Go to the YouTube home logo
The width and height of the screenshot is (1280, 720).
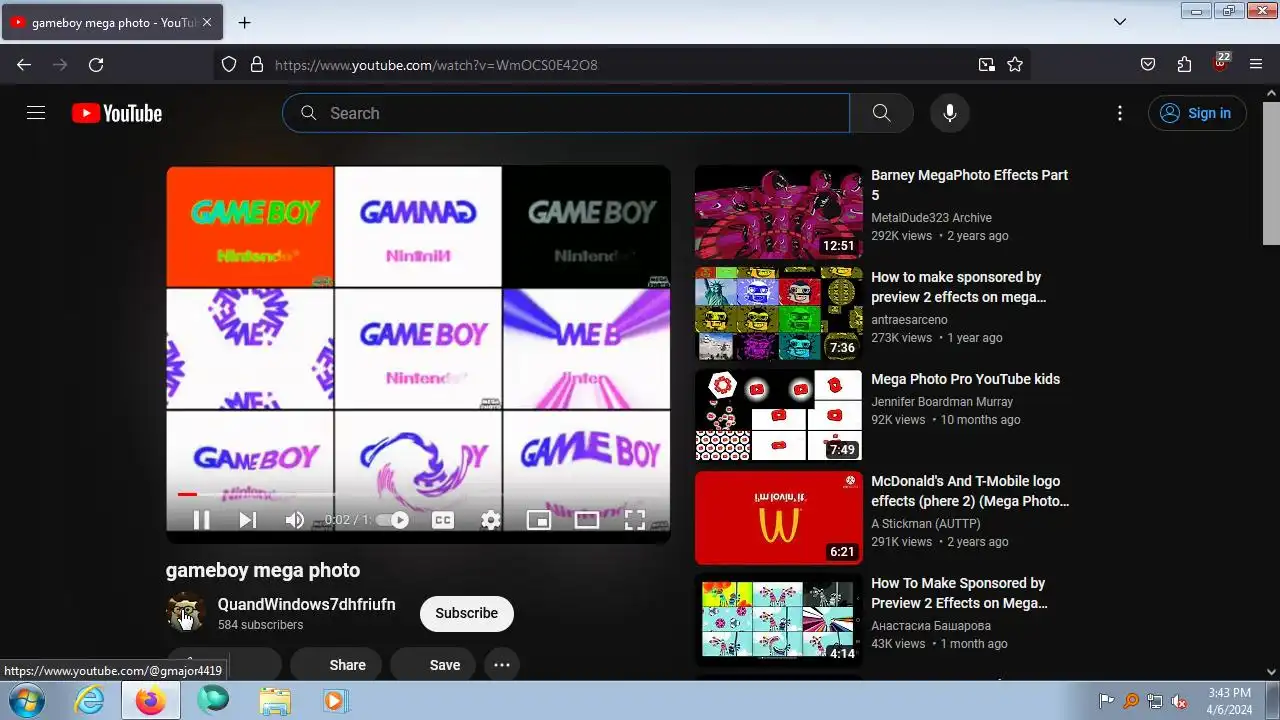(117, 113)
